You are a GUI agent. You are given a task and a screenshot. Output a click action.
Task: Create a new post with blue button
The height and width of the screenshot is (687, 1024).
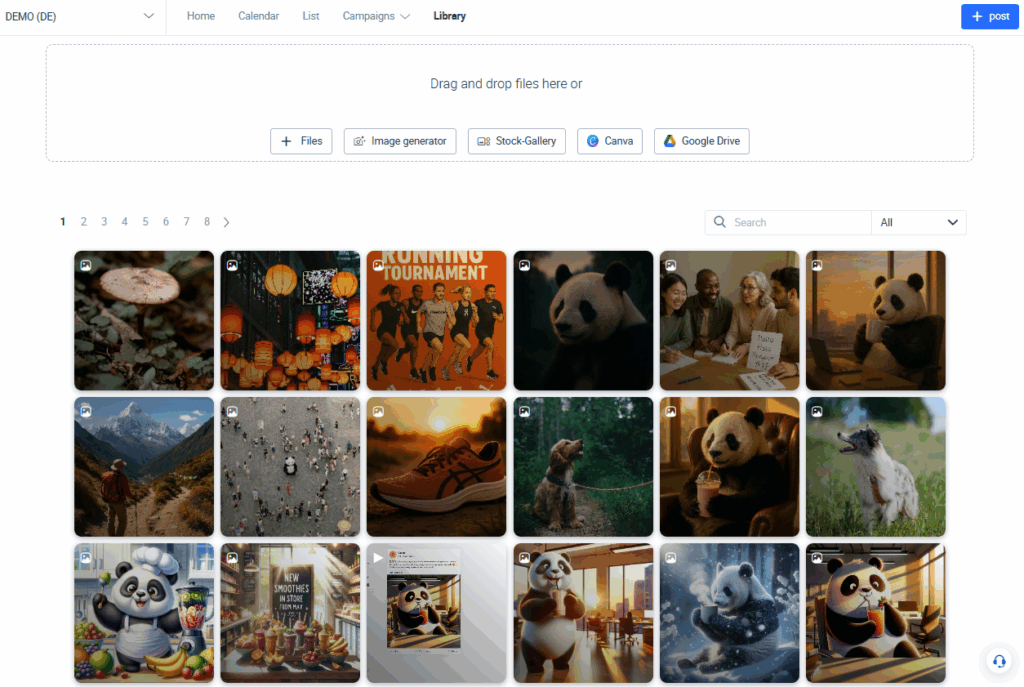(989, 16)
